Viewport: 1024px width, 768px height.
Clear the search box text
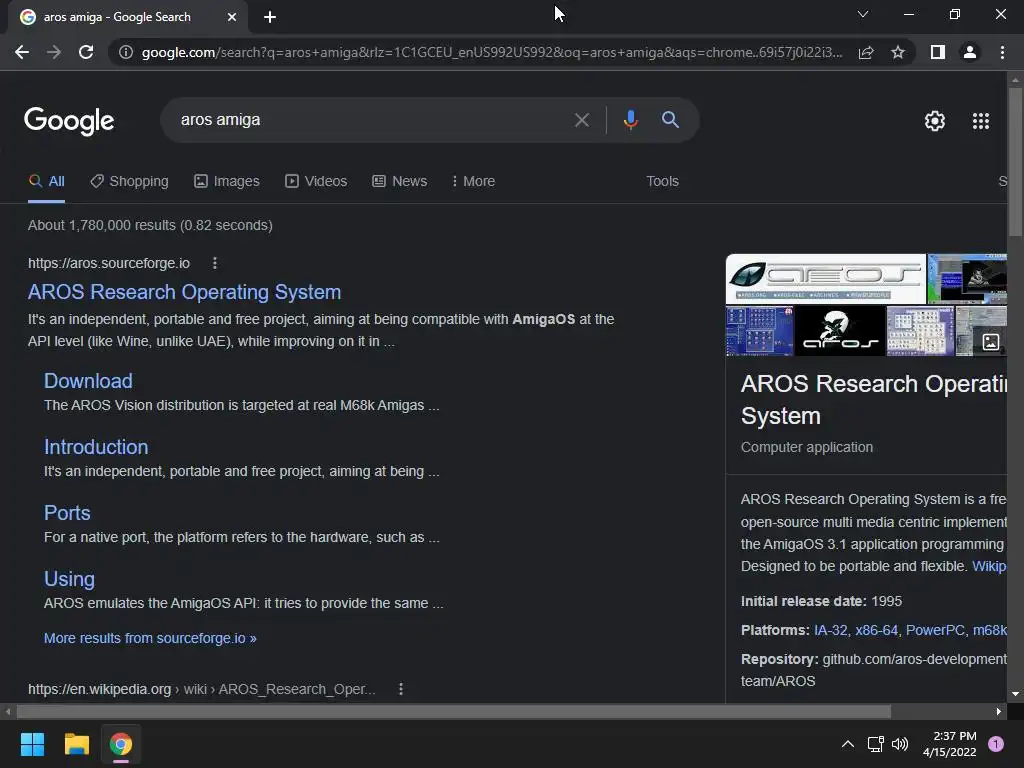click(582, 120)
